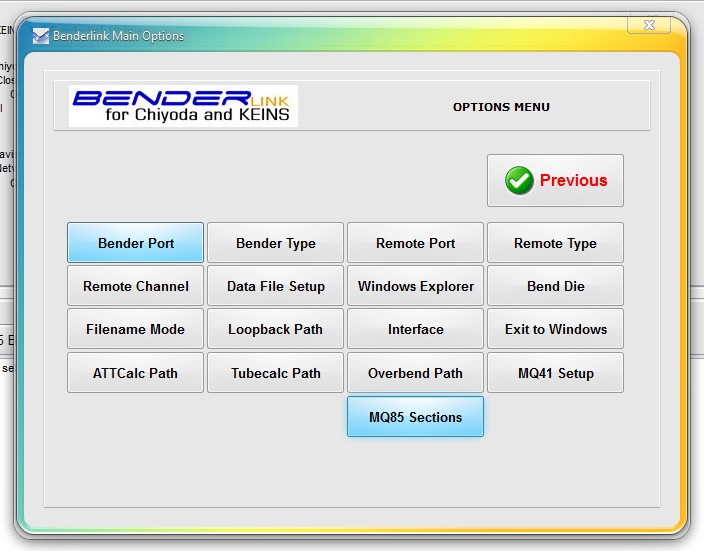
Task: Configure the Tubecalc Path
Action: [275, 373]
